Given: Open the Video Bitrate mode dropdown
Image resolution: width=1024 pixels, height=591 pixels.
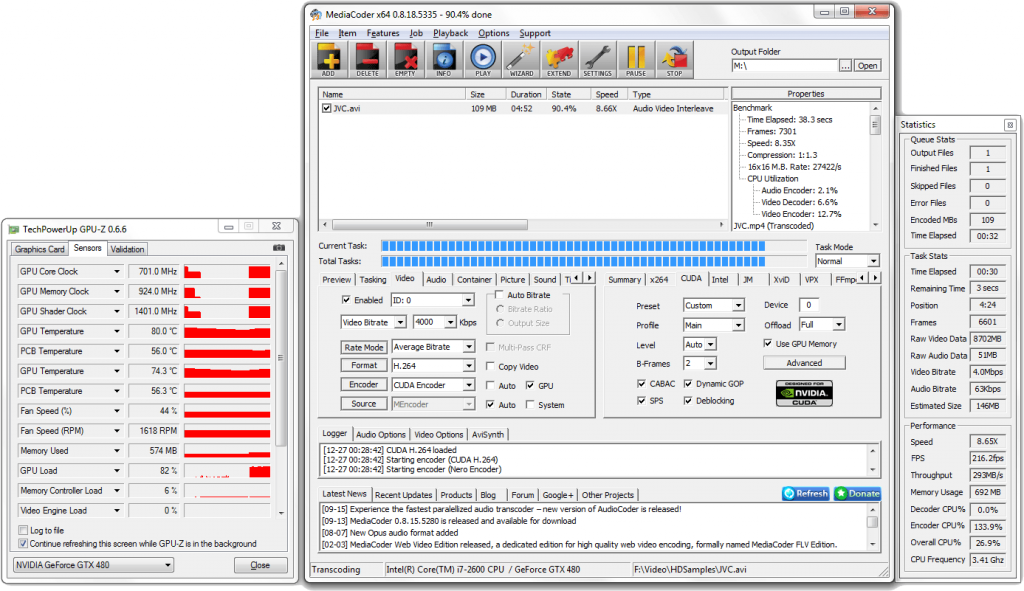Looking at the screenshot, I should tap(374, 323).
